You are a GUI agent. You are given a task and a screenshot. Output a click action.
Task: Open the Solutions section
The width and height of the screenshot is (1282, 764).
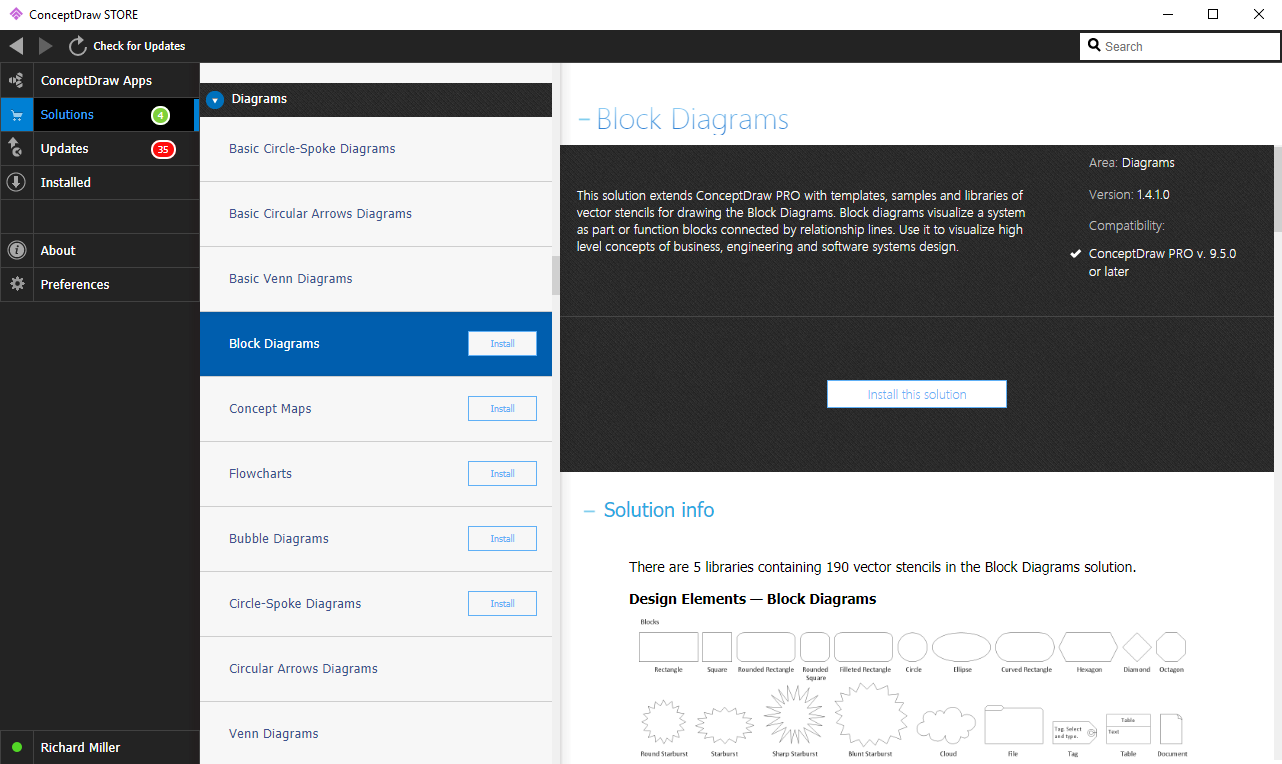(100, 115)
